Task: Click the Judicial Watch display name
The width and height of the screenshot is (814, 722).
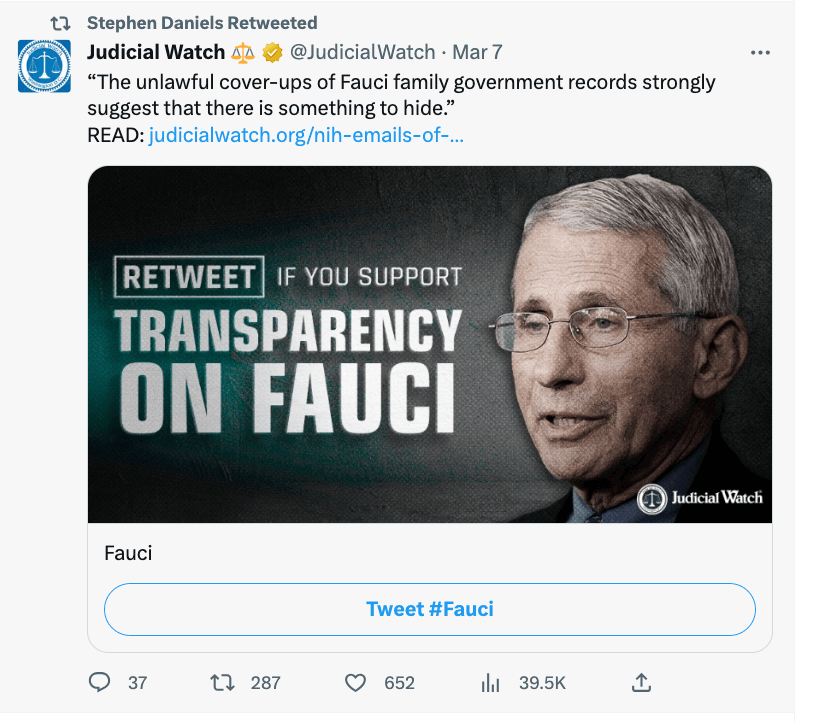Action: tap(156, 52)
